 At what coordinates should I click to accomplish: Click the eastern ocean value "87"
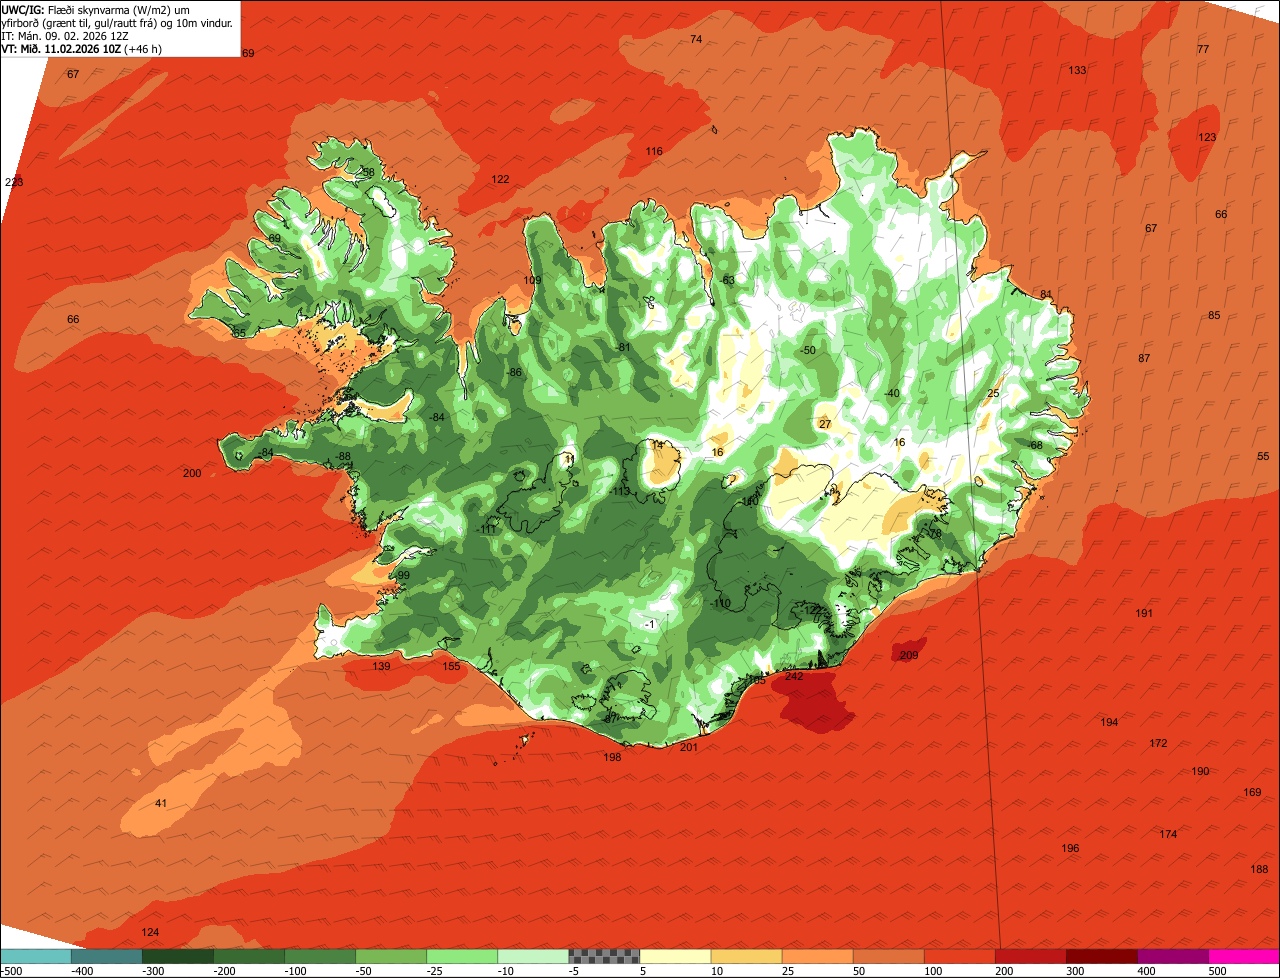[1144, 358]
